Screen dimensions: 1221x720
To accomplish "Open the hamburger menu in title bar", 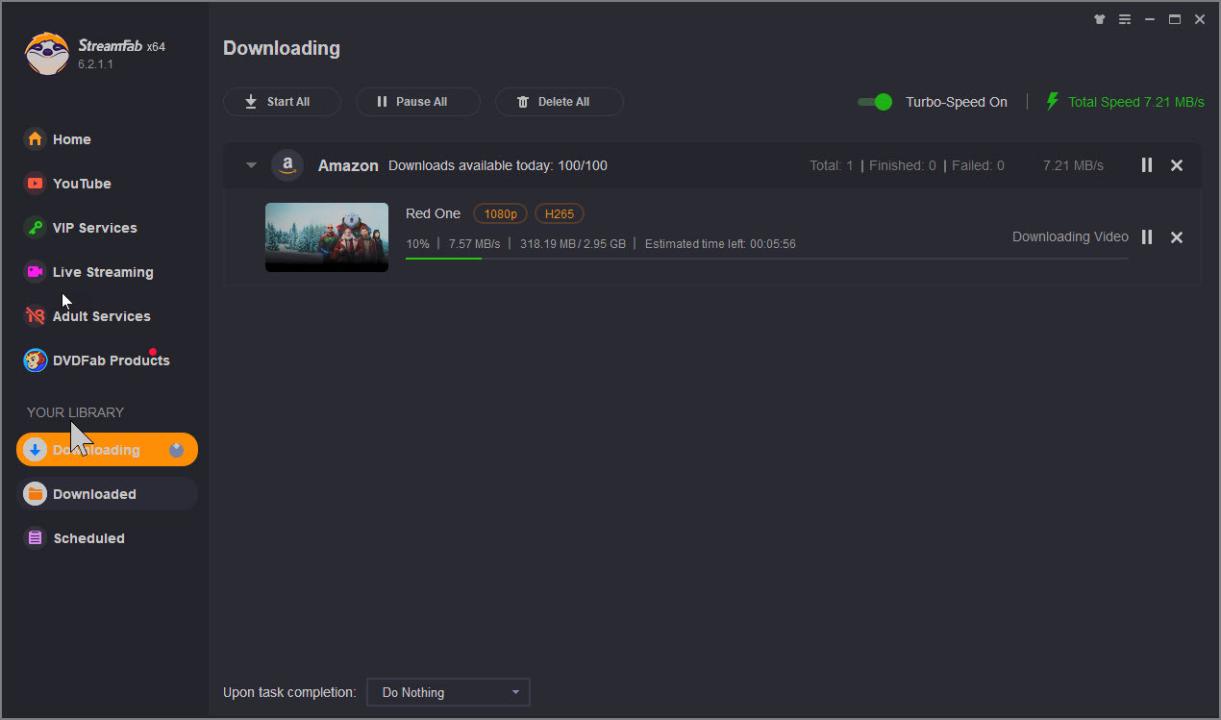I will tap(1125, 19).
